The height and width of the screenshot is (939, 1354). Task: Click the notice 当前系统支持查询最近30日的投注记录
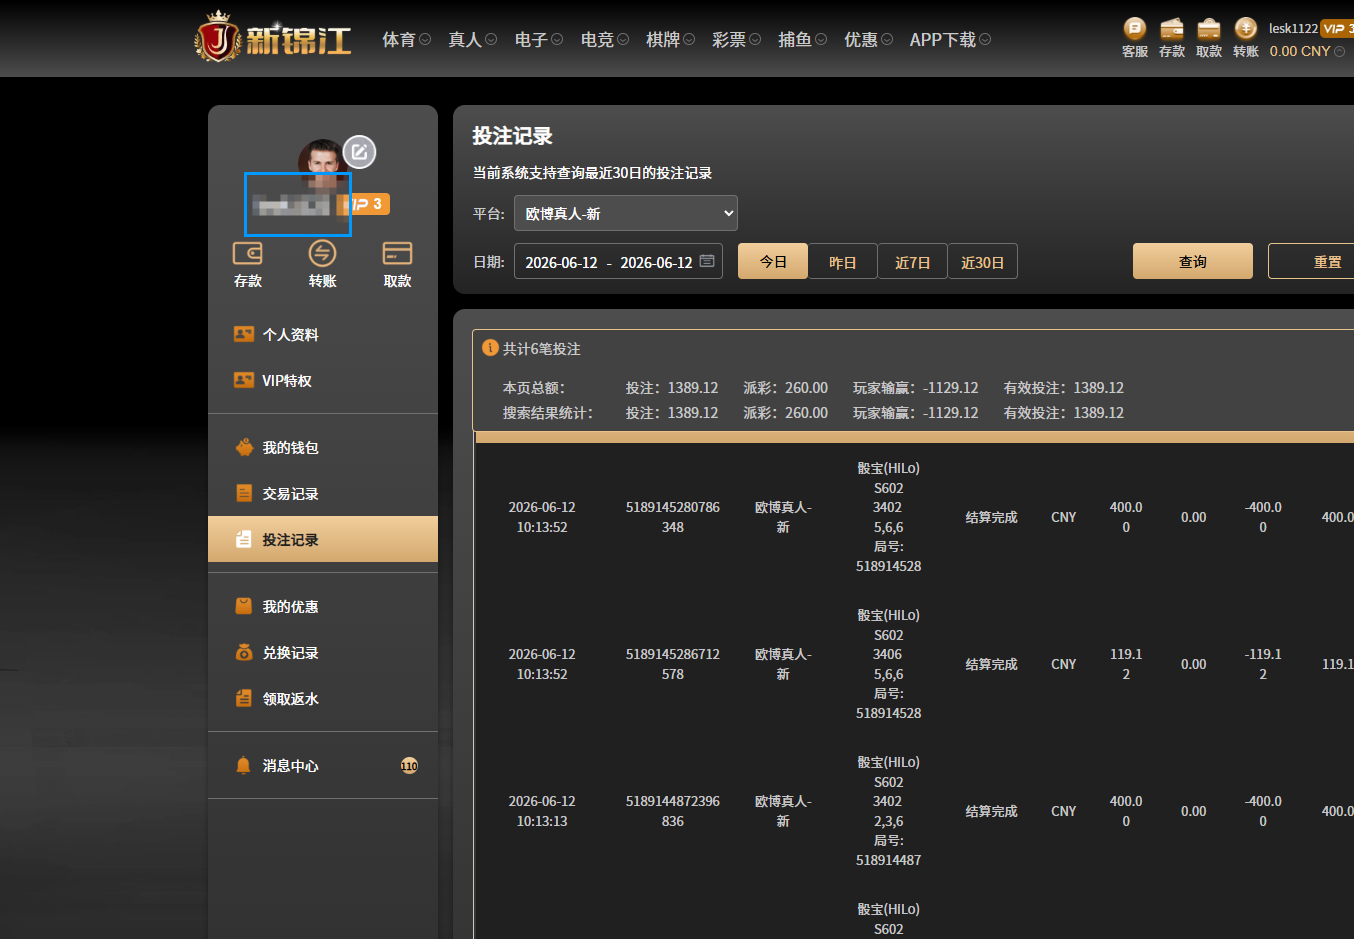pos(592,173)
